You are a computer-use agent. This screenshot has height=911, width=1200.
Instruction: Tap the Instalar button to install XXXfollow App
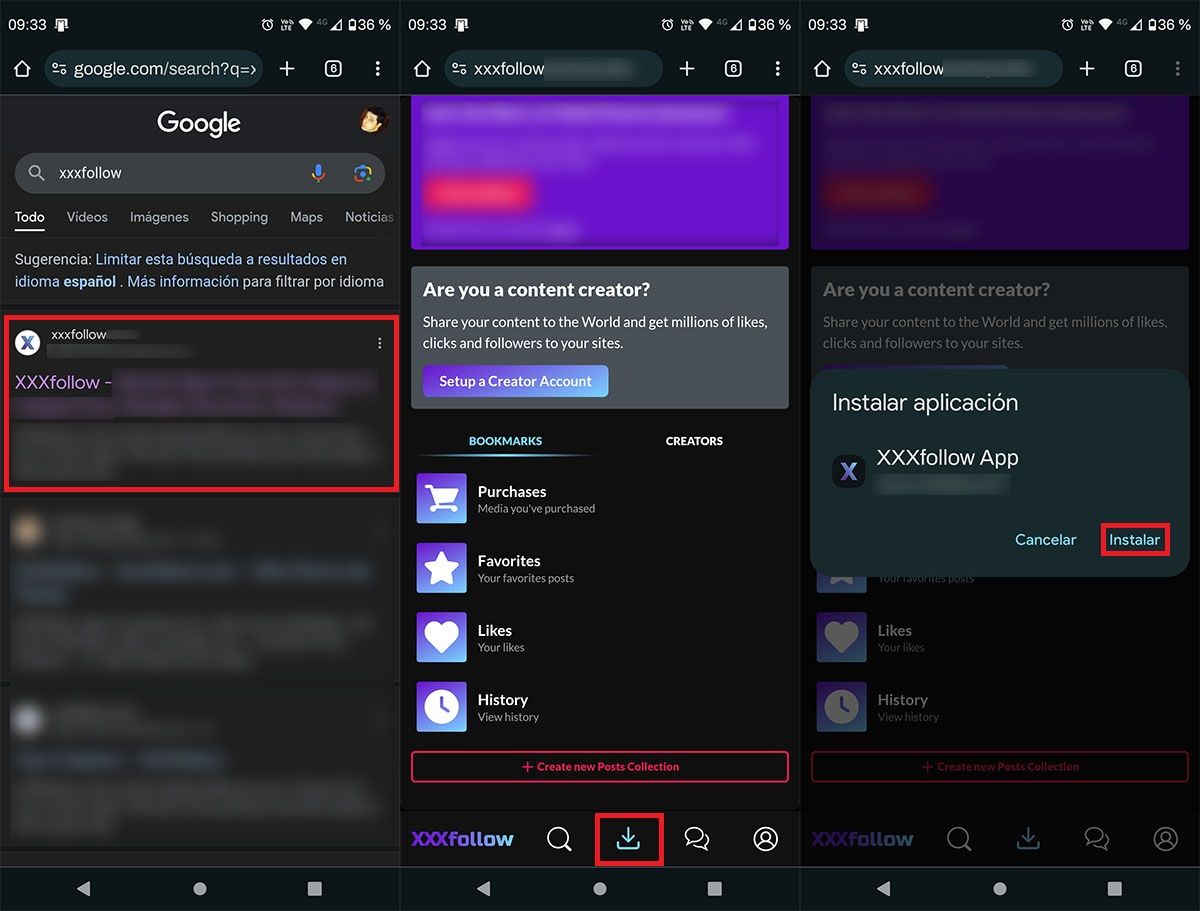coord(1135,539)
